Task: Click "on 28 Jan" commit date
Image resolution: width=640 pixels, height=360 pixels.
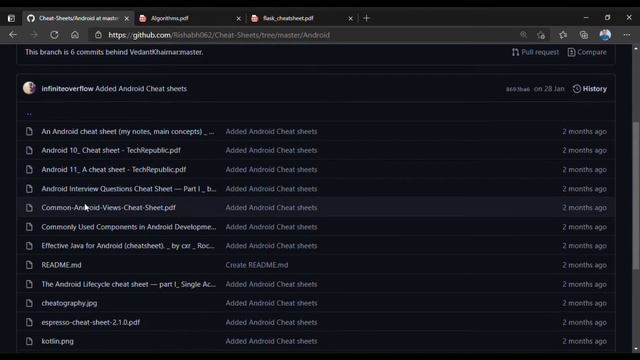Action: pos(549,89)
